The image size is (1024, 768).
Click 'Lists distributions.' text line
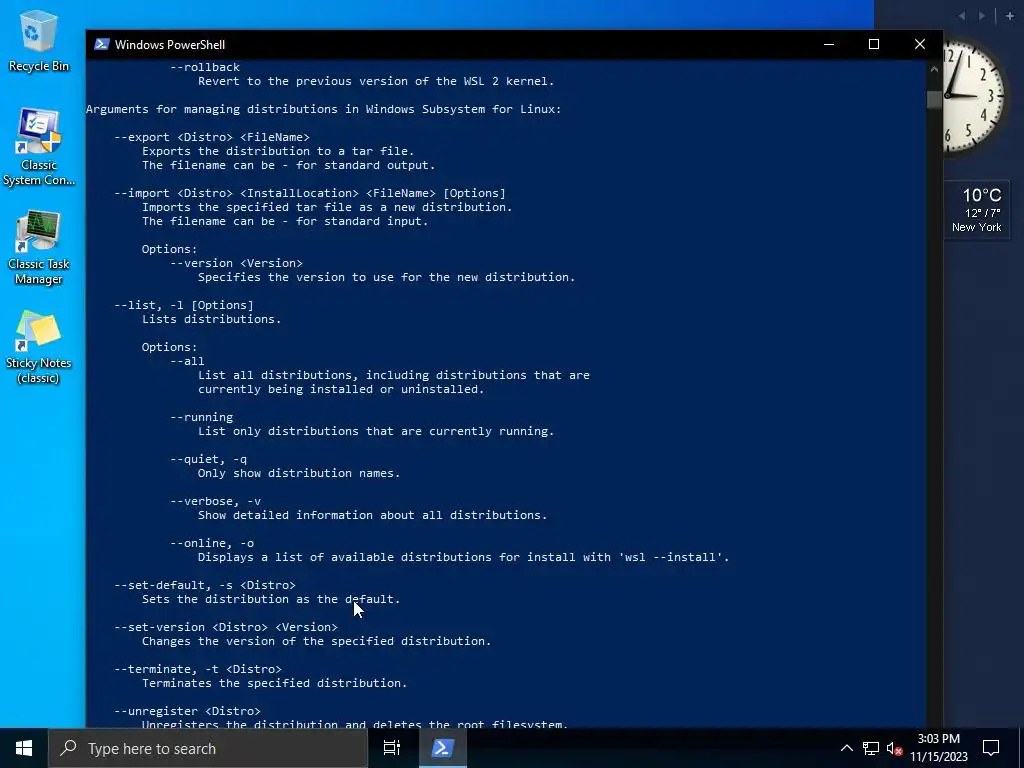click(x=212, y=319)
